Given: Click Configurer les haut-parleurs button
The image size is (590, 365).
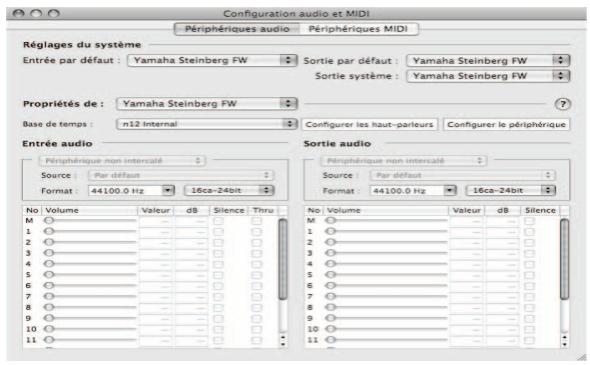Looking at the screenshot, I should tap(370, 125).
